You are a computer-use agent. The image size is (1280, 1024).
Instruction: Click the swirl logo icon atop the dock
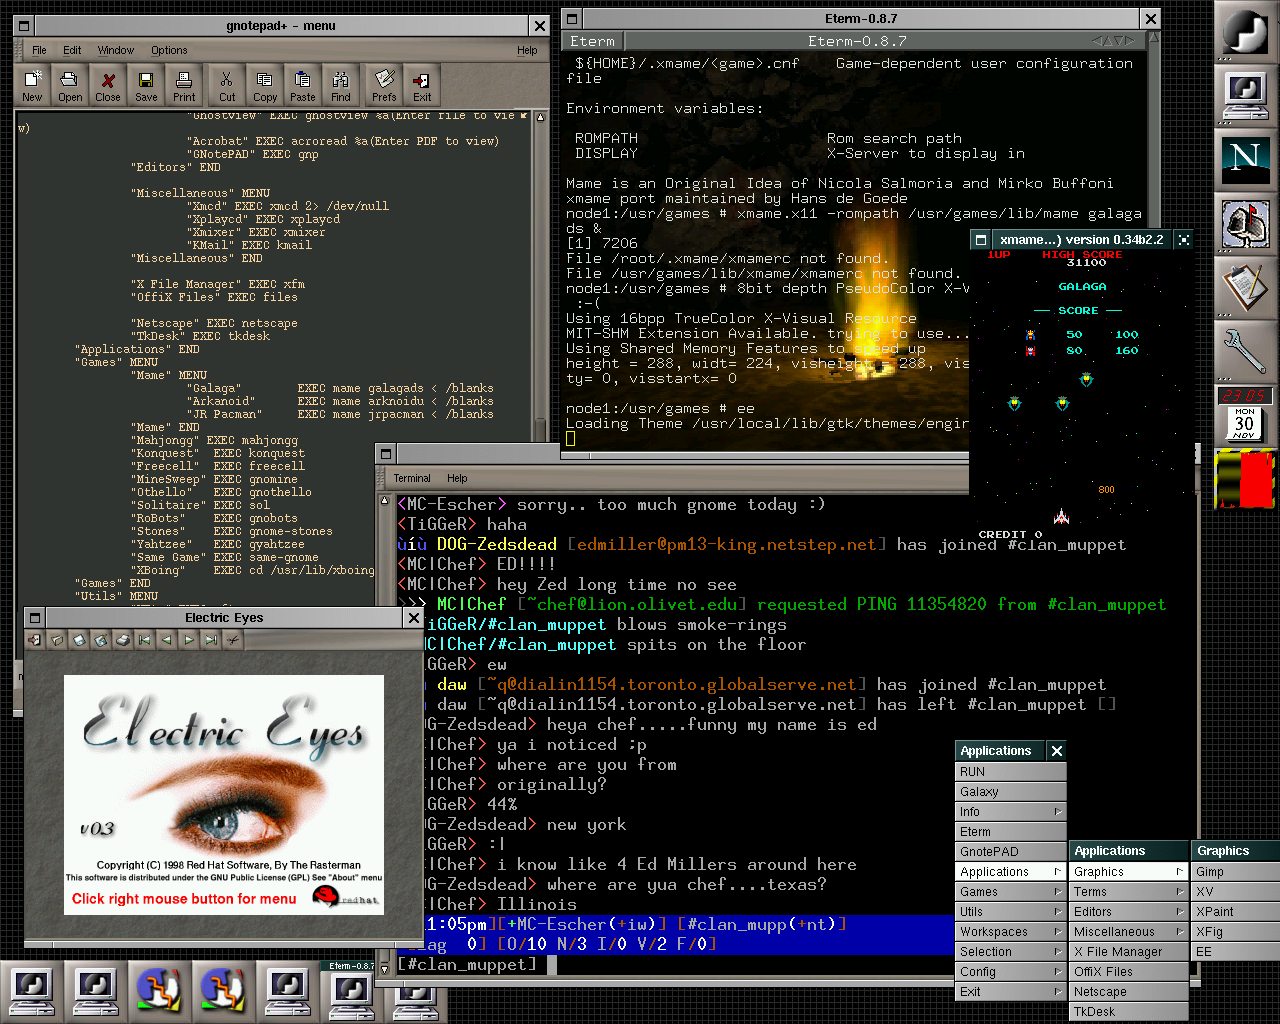(1246, 32)
